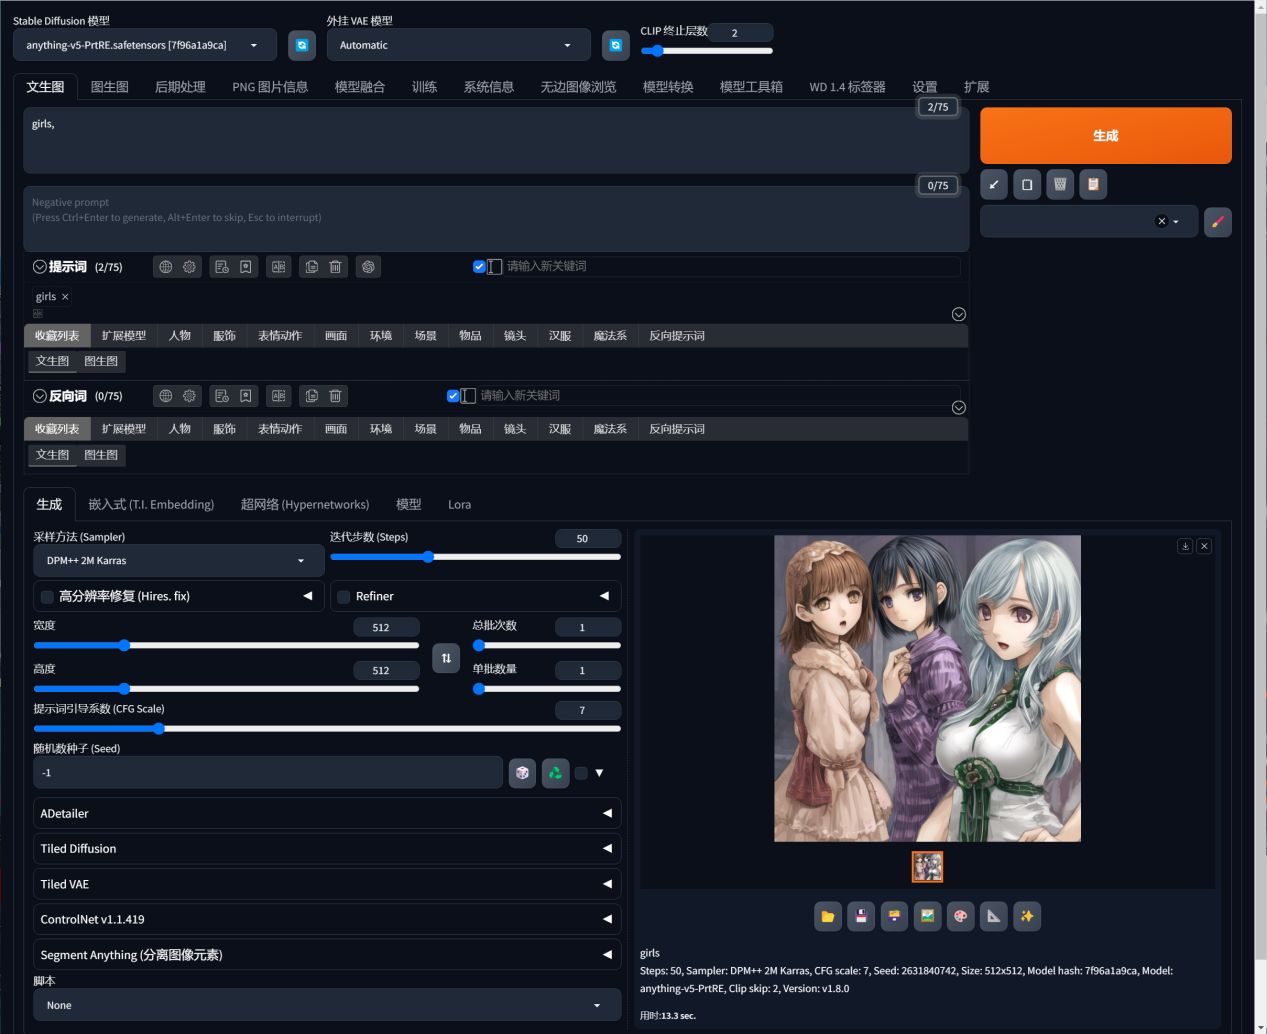The image size is (1267, 1034).
Task: Save image with the floppy disk icon
Action: coord(861,916)
